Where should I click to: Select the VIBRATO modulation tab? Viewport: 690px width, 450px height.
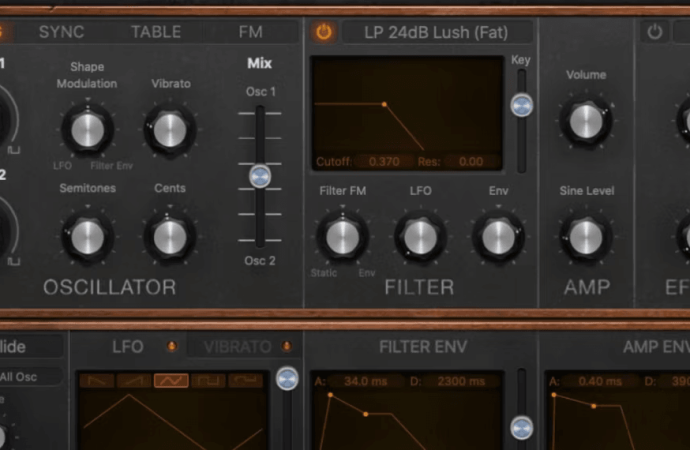tap(238, 347)
